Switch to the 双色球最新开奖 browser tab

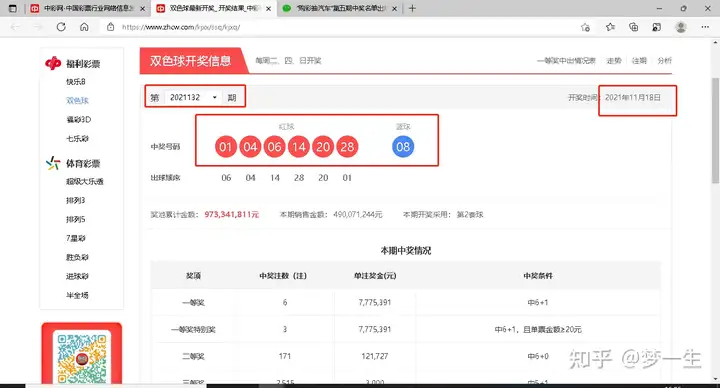(x=214, y=9)
